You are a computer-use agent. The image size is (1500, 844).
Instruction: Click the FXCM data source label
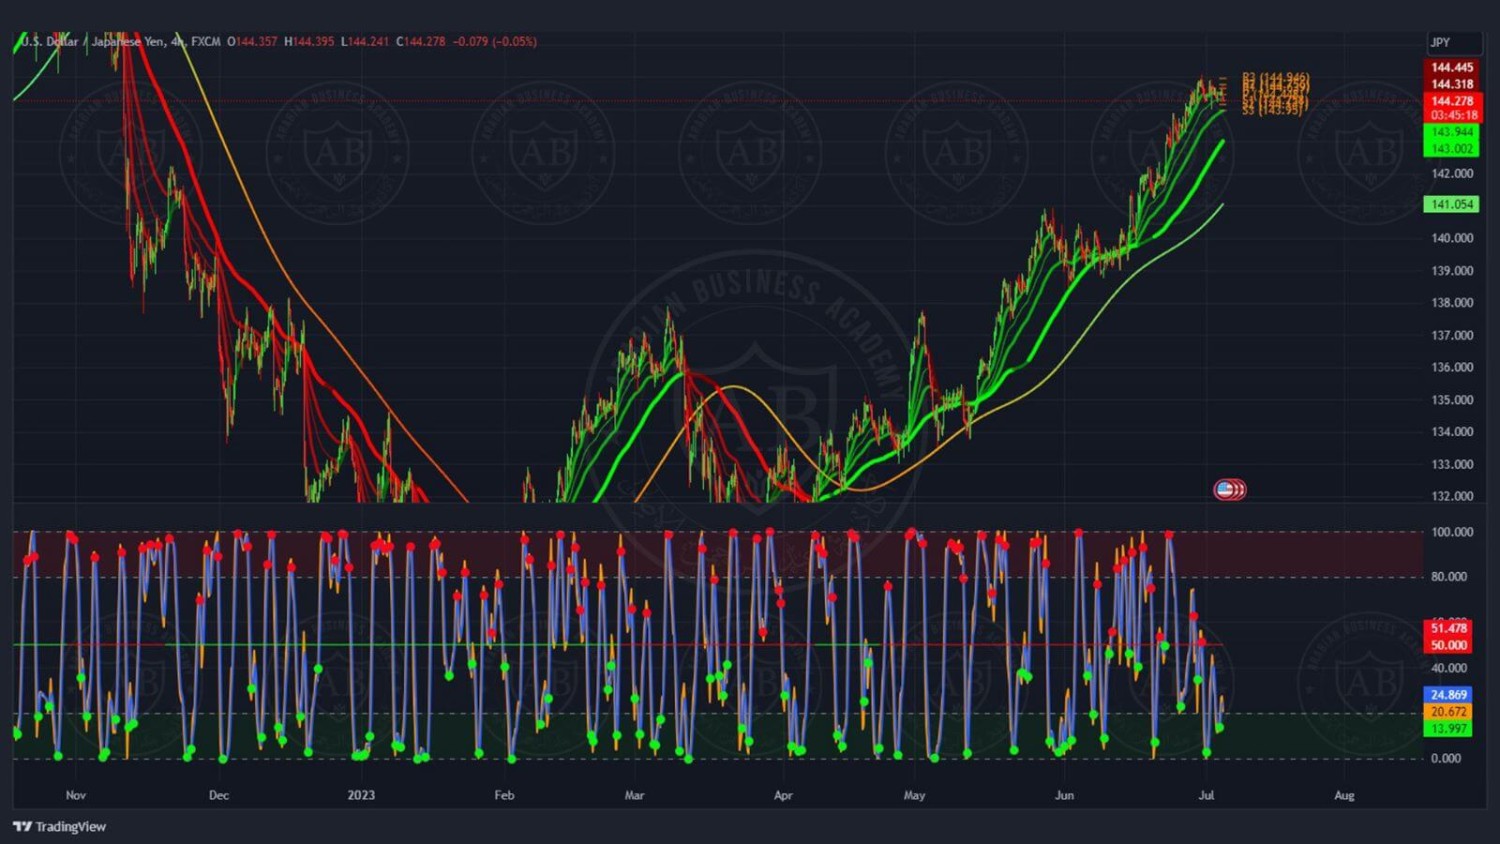206,41
